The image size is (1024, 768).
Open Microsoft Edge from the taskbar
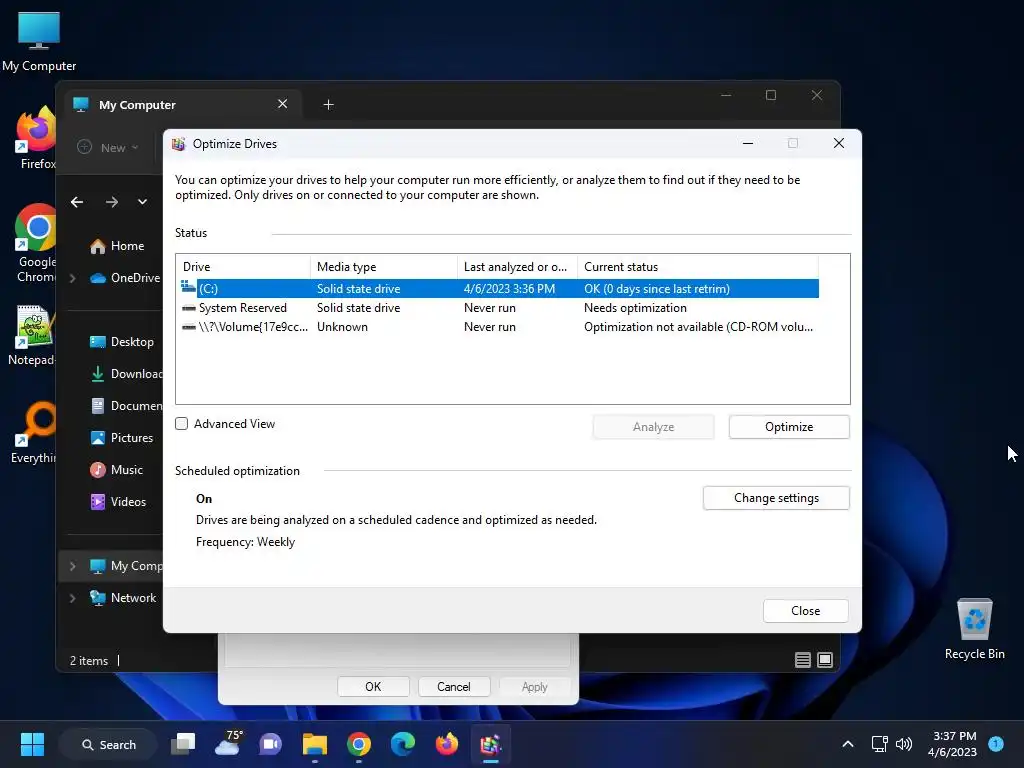pyautogui.click(x=402, y=744)
